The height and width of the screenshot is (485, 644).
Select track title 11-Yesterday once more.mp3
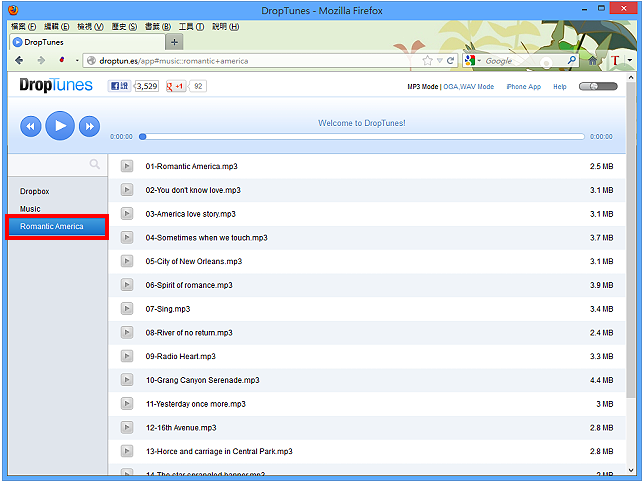[196, 404]
